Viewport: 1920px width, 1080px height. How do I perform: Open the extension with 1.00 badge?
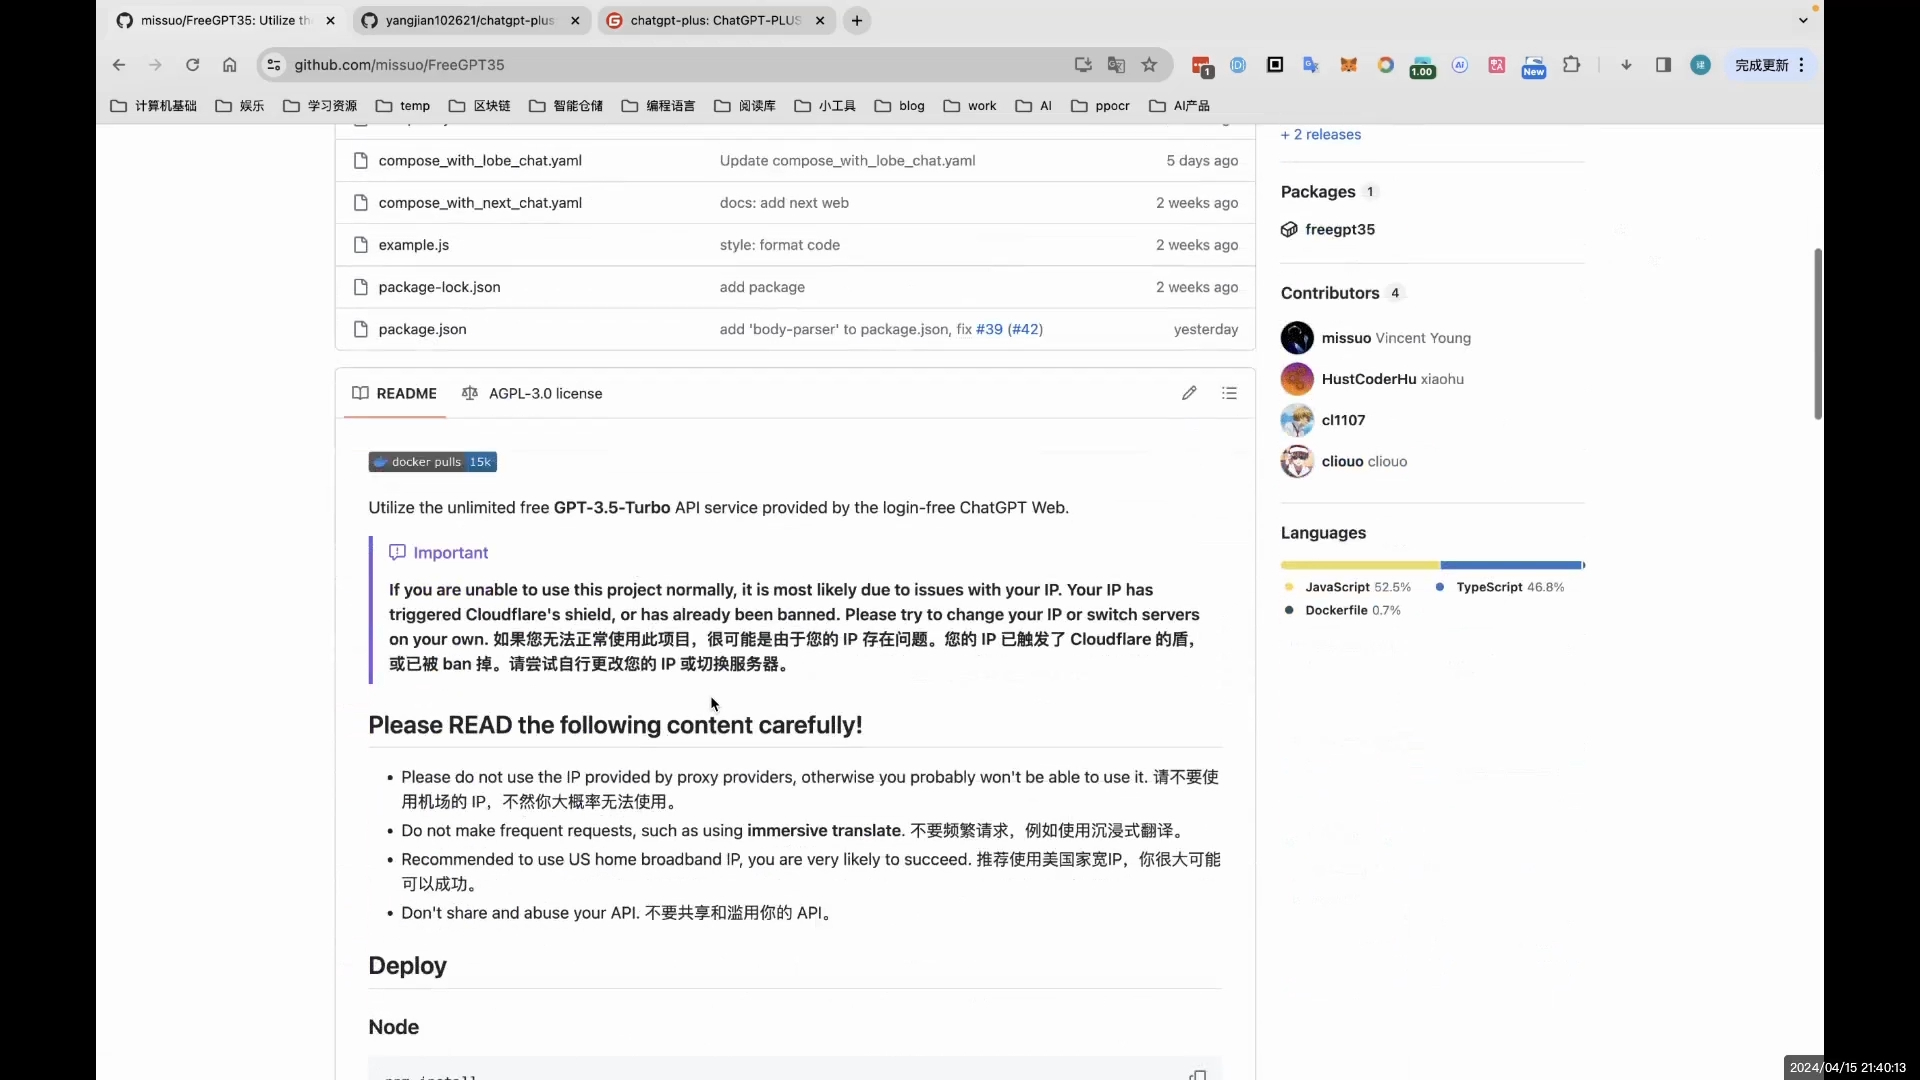pos(1422,66)
